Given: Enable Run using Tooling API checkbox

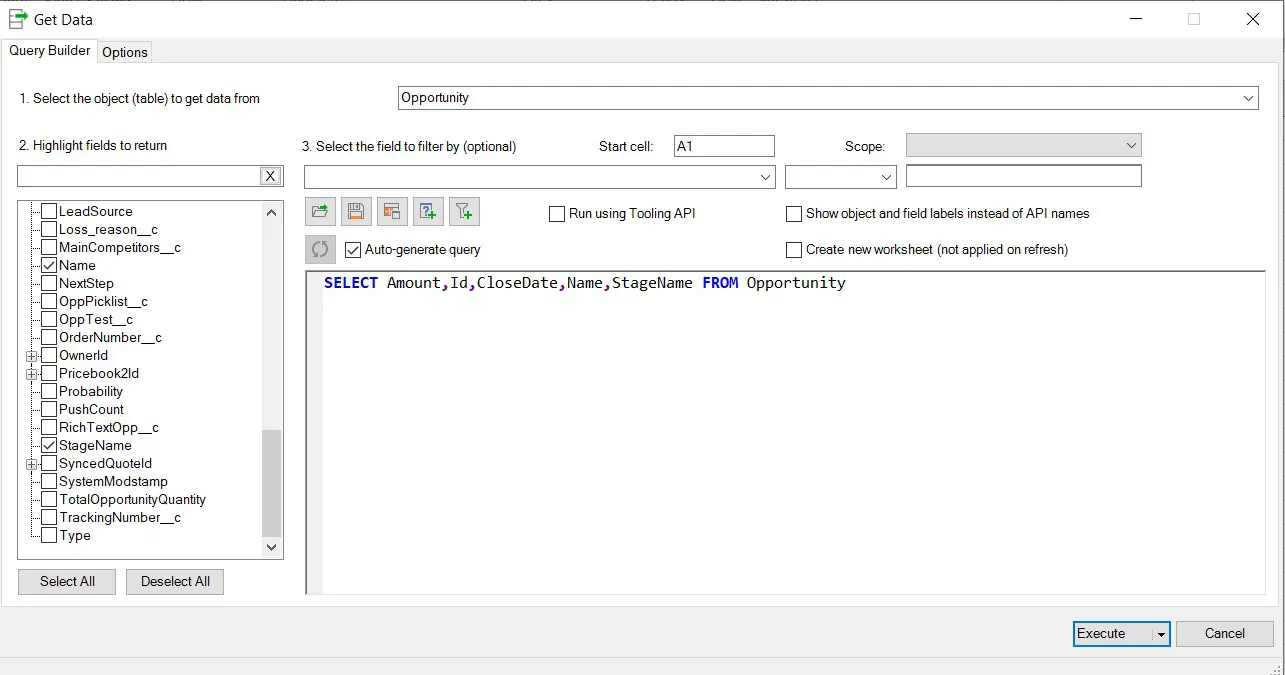Looking at the screenshot, I should pos(557,214).
